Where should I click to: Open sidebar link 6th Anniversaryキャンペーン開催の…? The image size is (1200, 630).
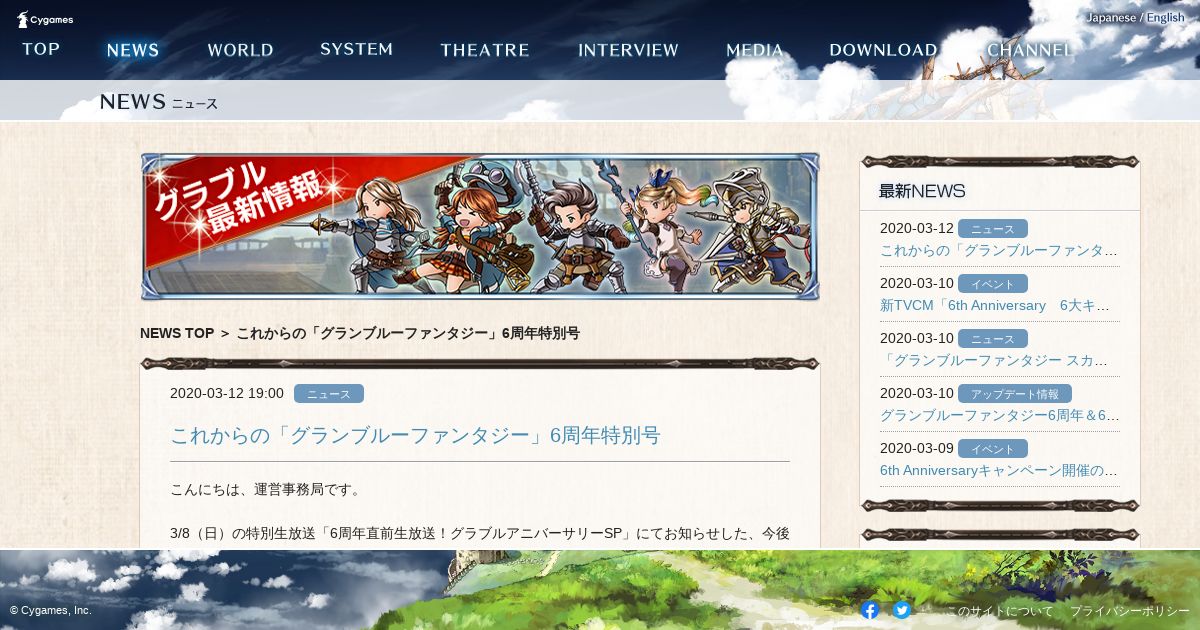point(999,470)
